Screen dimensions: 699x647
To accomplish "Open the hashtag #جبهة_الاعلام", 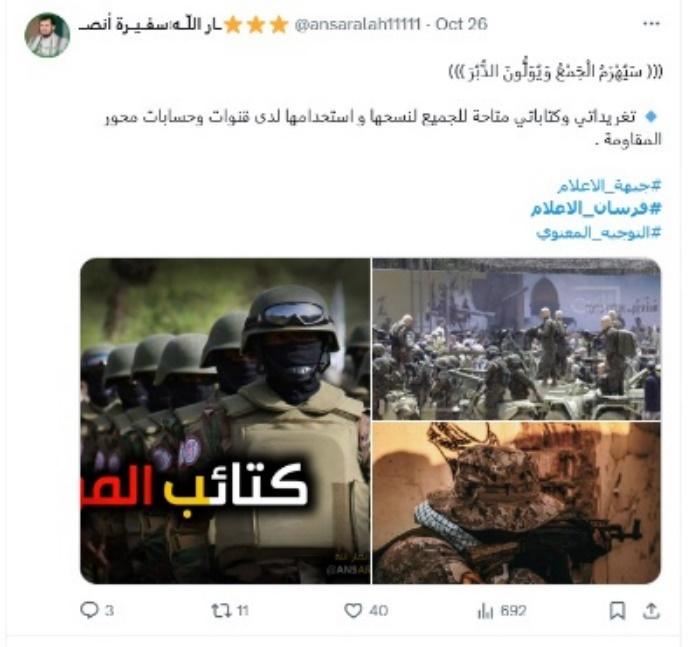I will click(609, 185).
